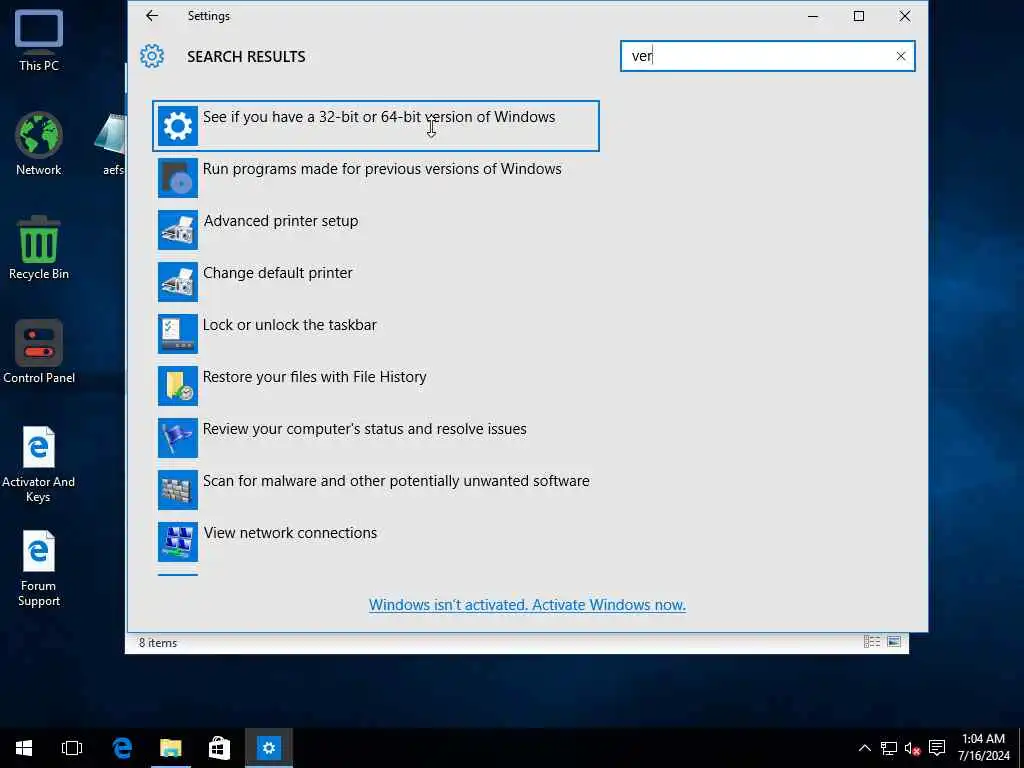This screenshot has height=768, width=1024.
Task: Click the printer icon next to Change default printer
Action: 178,281
